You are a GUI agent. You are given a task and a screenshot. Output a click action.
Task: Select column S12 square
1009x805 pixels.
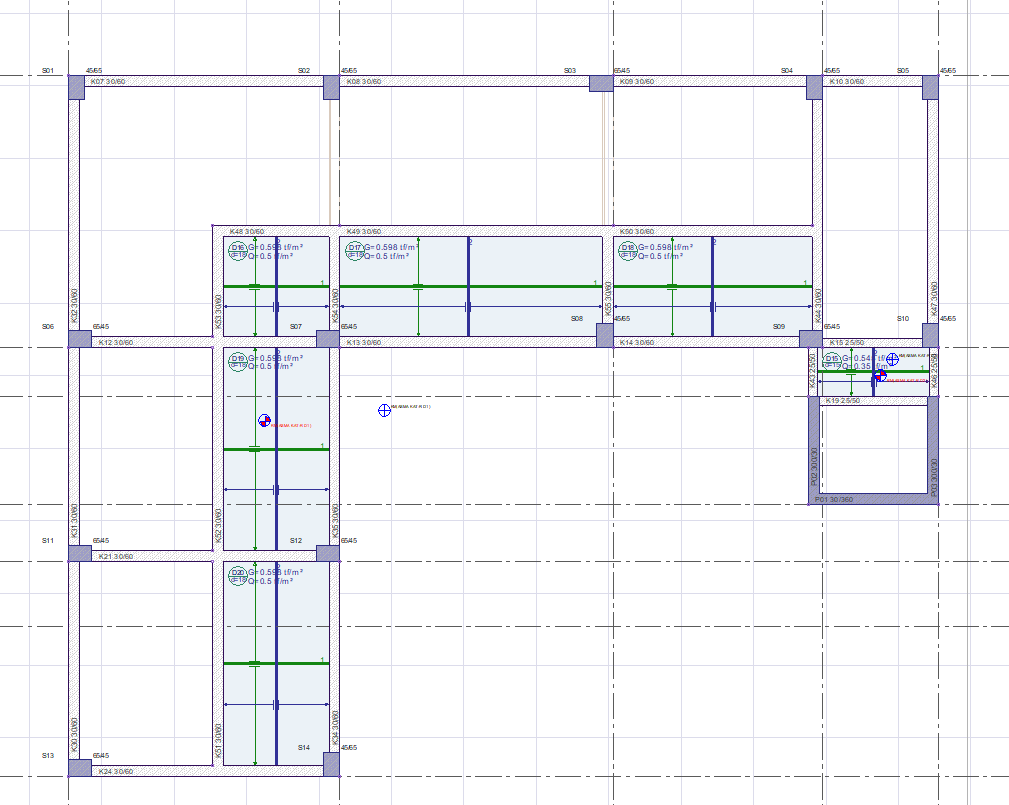327,553
